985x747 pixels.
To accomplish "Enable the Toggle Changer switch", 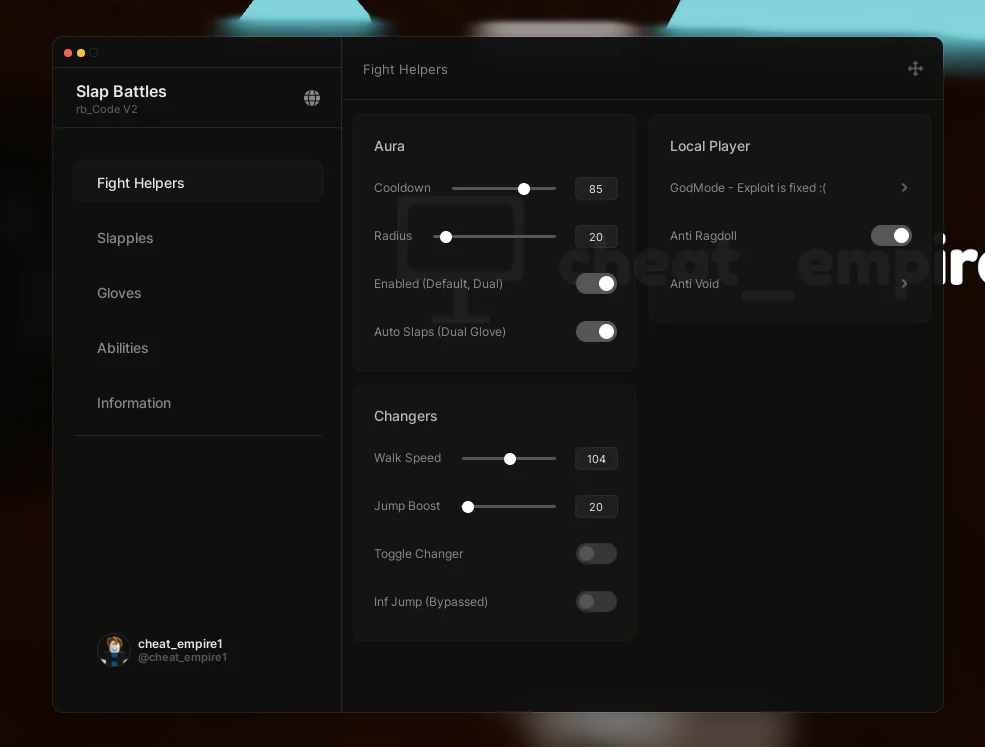I will pos(596,554).
